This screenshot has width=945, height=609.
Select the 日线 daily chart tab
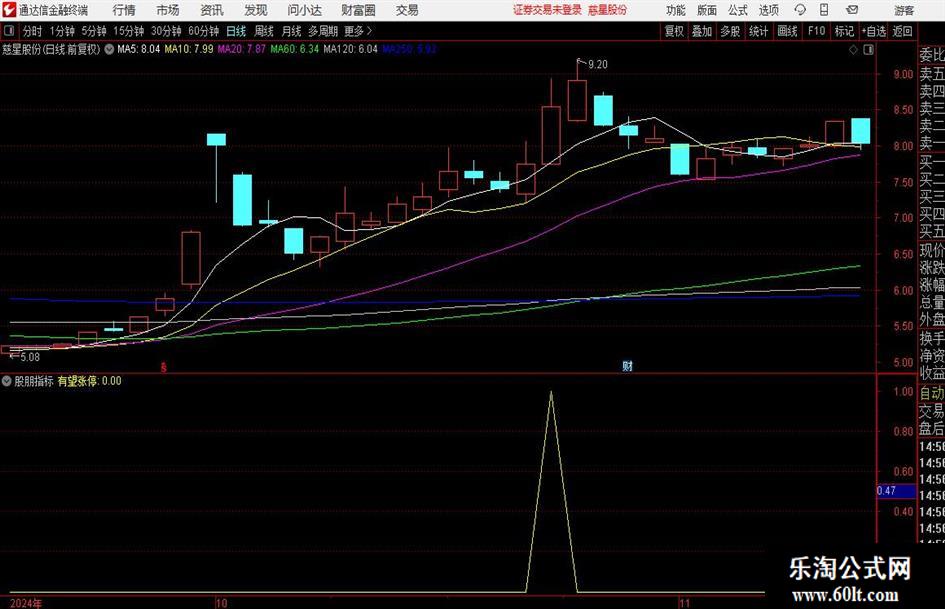pos(236,31)
